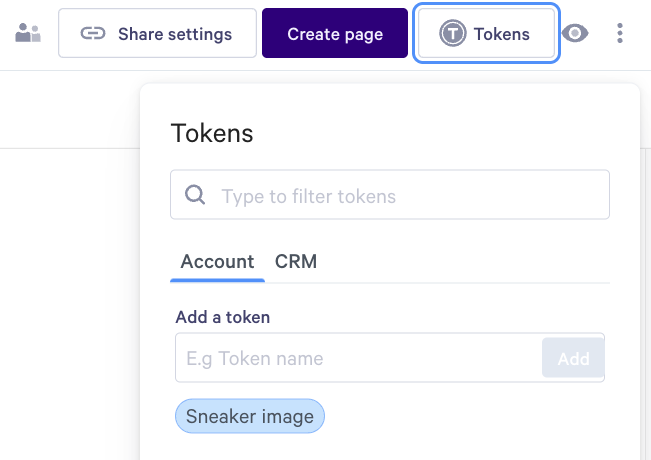The width and height of the screenshot is (651, 460).
Task: Switch to the Account tab
Action: 217,262
